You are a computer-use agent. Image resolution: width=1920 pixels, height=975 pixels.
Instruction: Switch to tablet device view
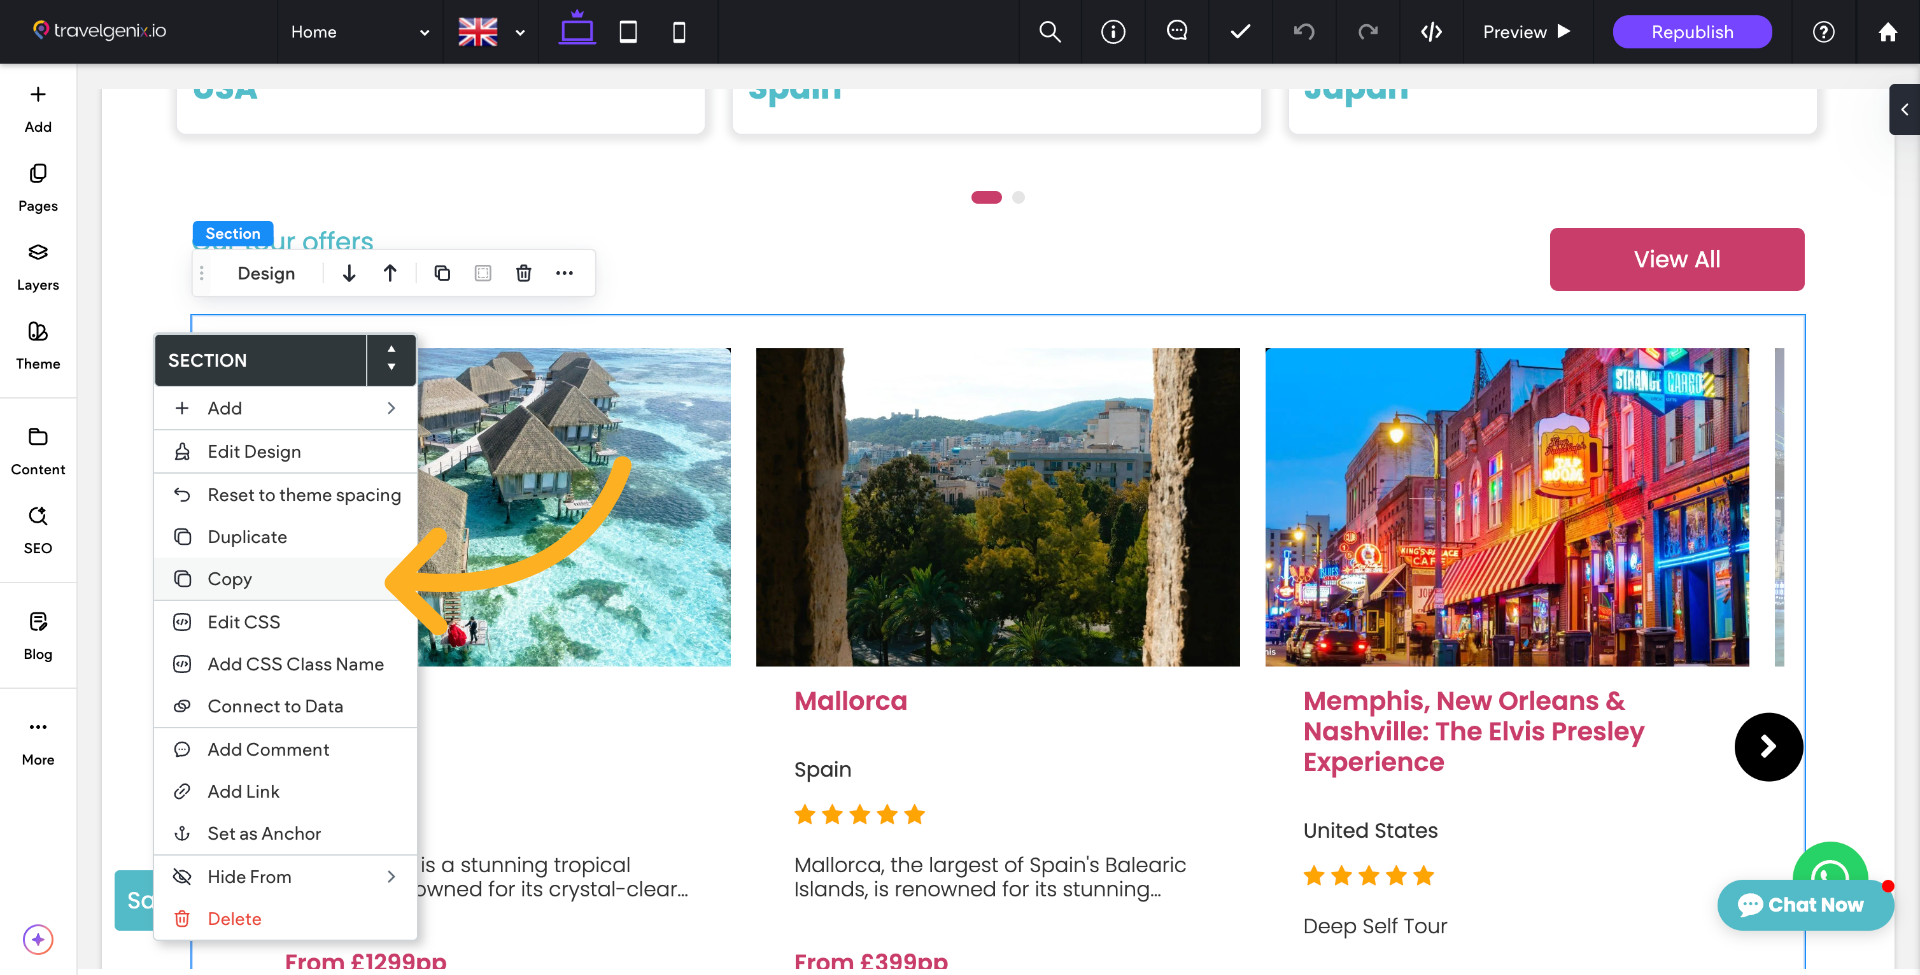(628, 32)
